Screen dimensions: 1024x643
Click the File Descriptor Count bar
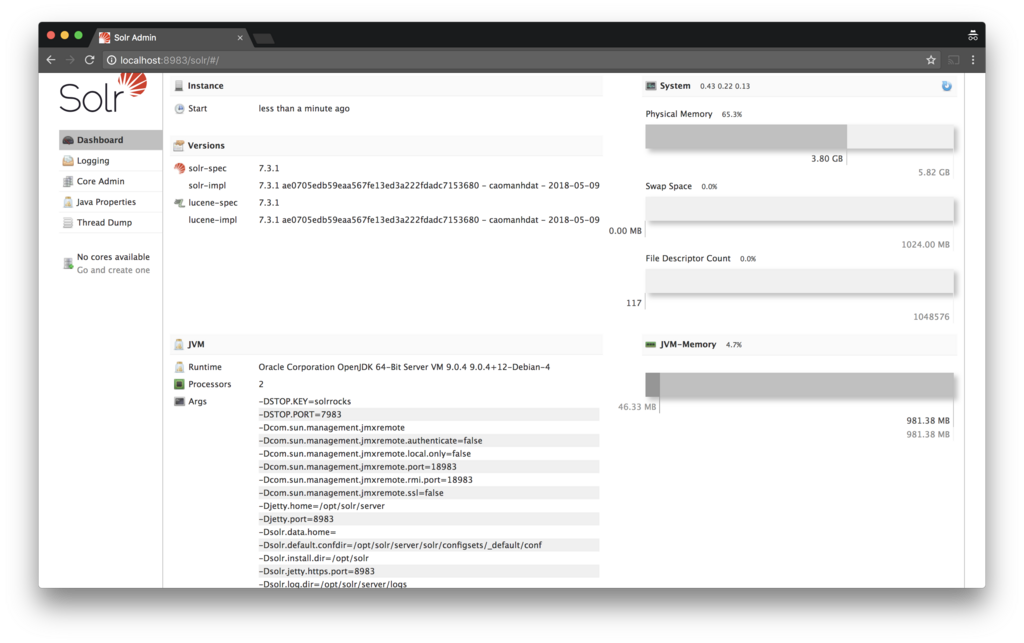tap(799, 282)
